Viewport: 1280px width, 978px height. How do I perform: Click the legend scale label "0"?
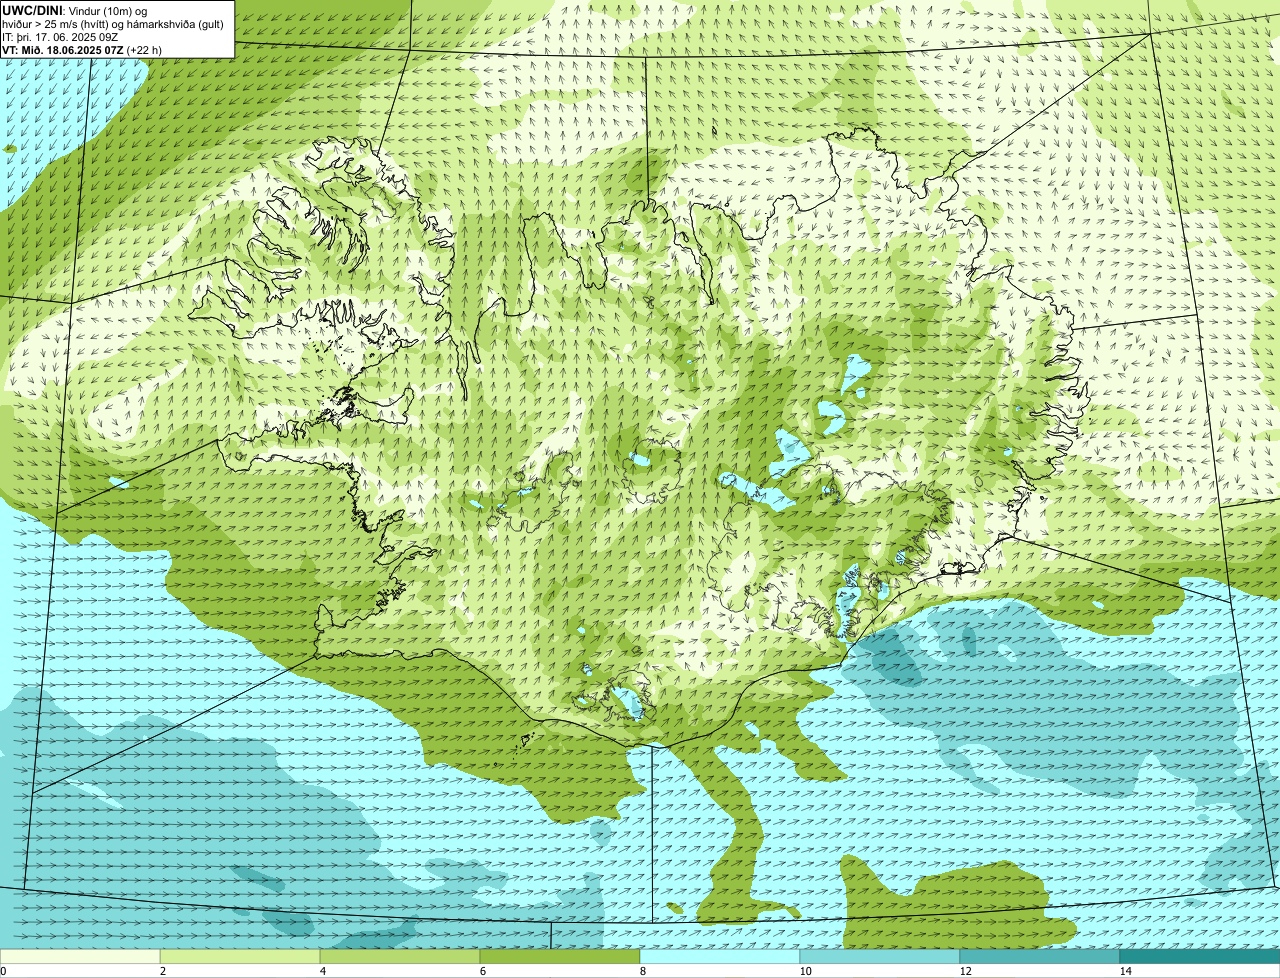[4, 971]
